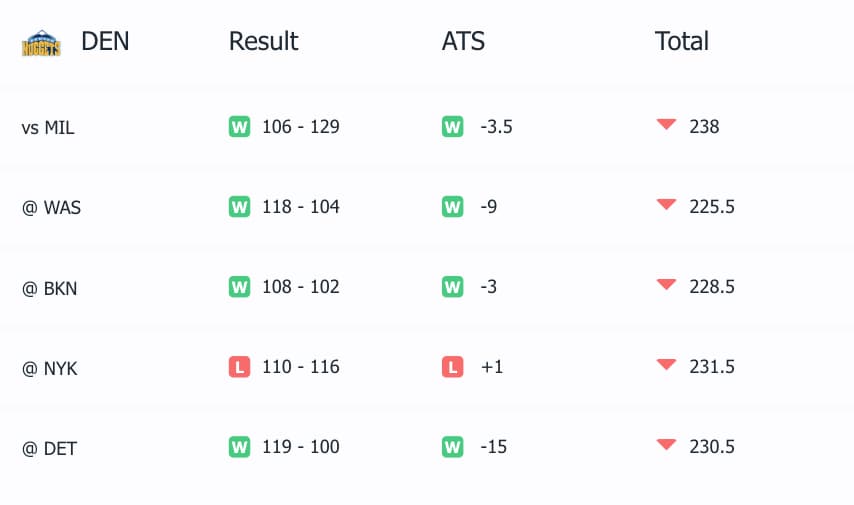
Task: Click the 228.5 total value
Action: pyautogui.click(x=712, y=287)
